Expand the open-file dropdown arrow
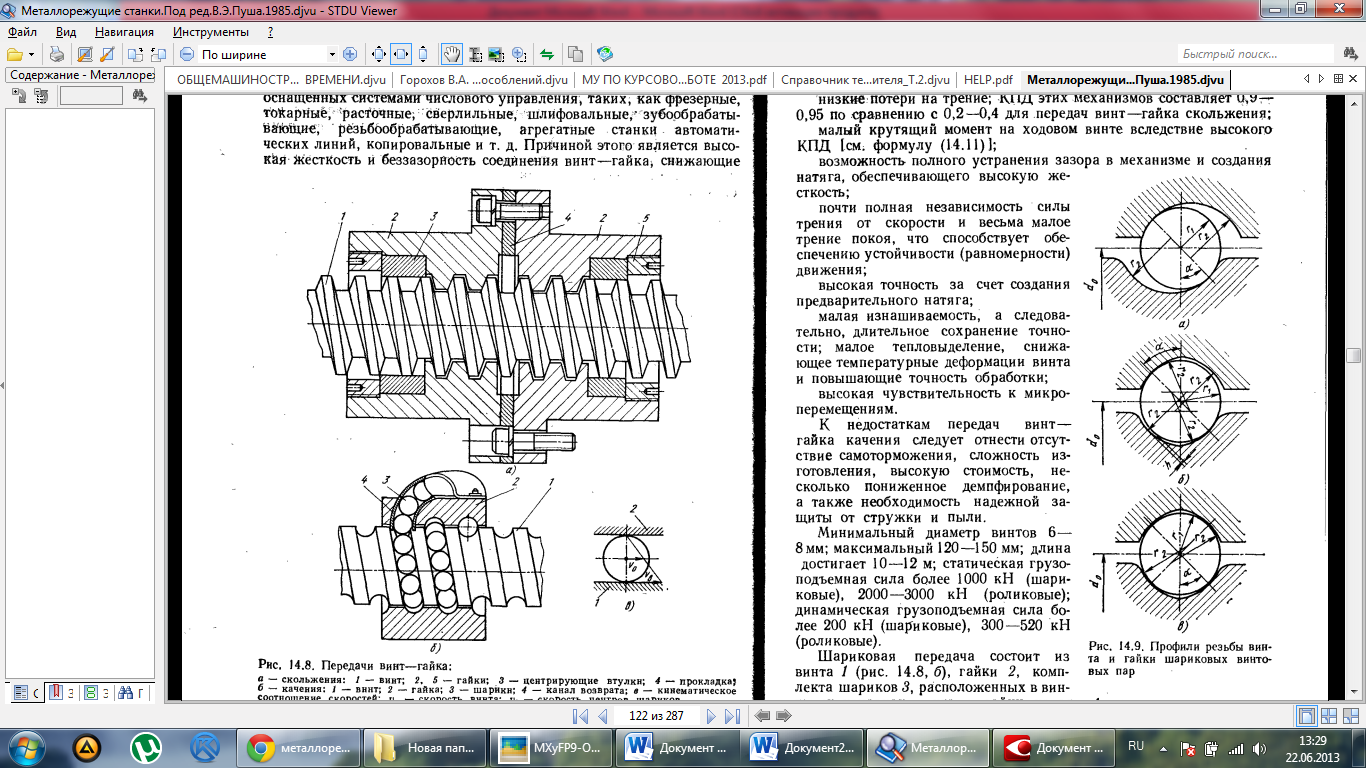The height and width of the screenshot is (768, 1366). [31, 54]
